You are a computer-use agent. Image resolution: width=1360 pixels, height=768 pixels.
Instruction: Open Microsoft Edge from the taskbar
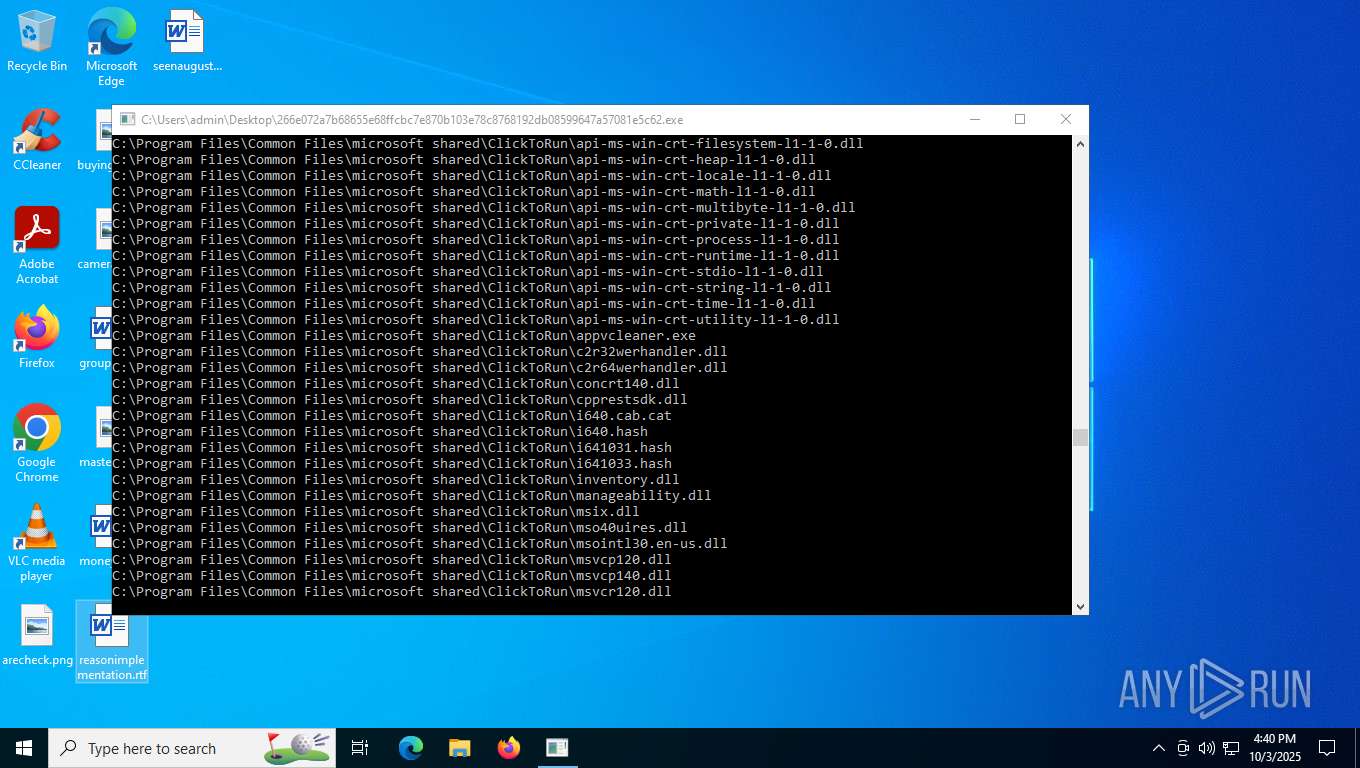[x=411, y=748]
